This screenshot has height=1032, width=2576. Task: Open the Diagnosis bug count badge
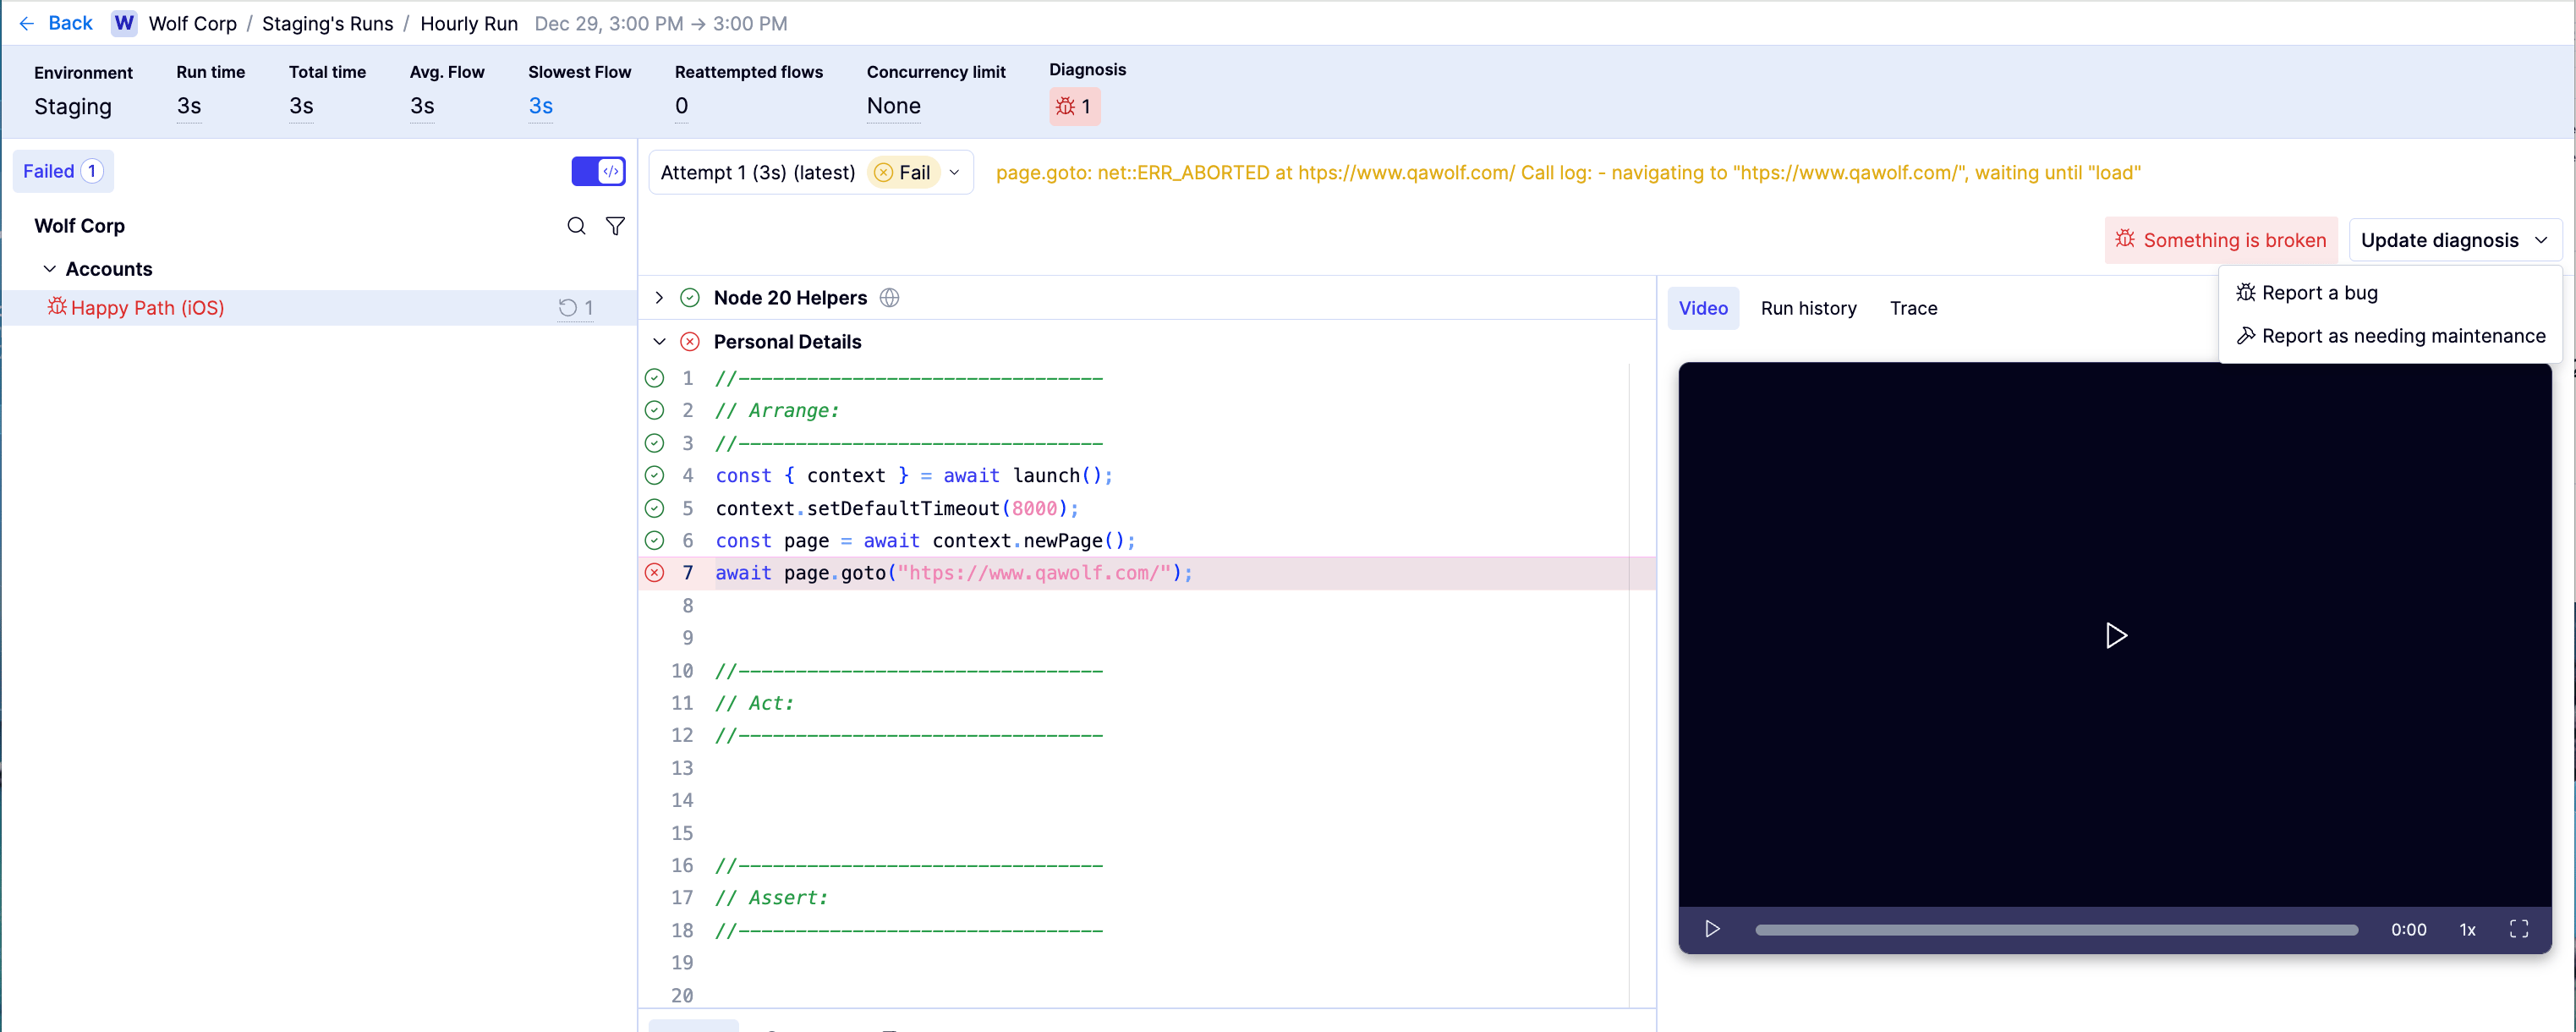(1074, 106)
